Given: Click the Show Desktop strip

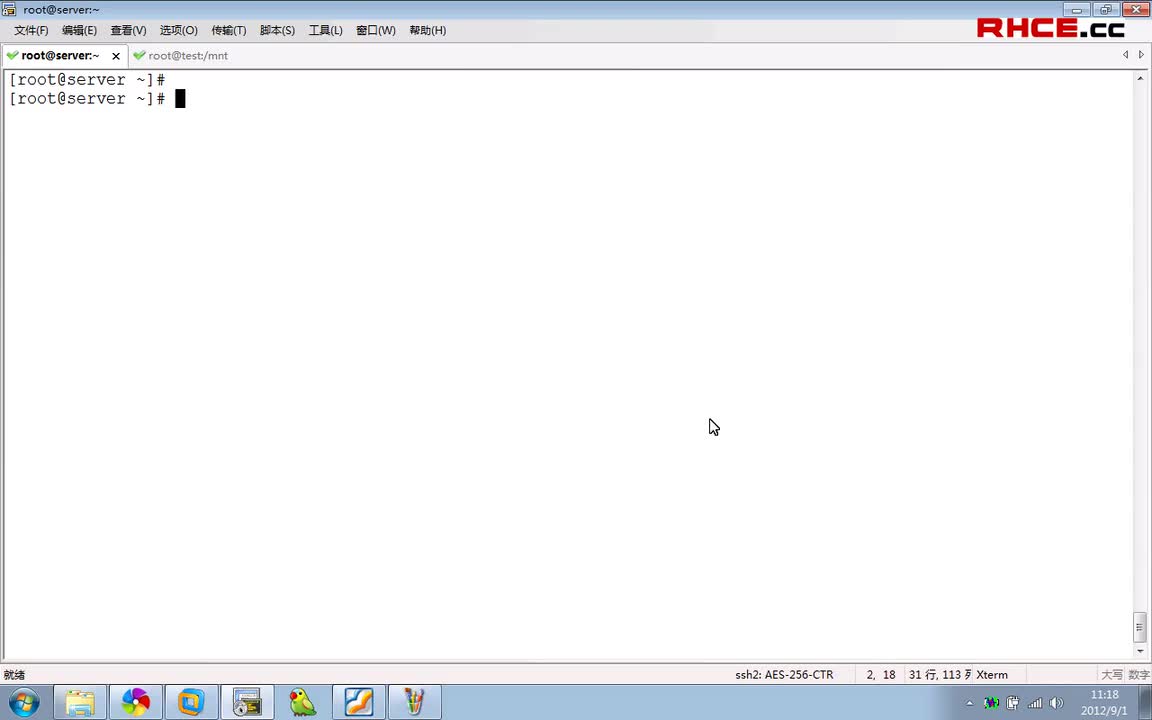Looking at the screenshot, I should tap(1145, 702).
